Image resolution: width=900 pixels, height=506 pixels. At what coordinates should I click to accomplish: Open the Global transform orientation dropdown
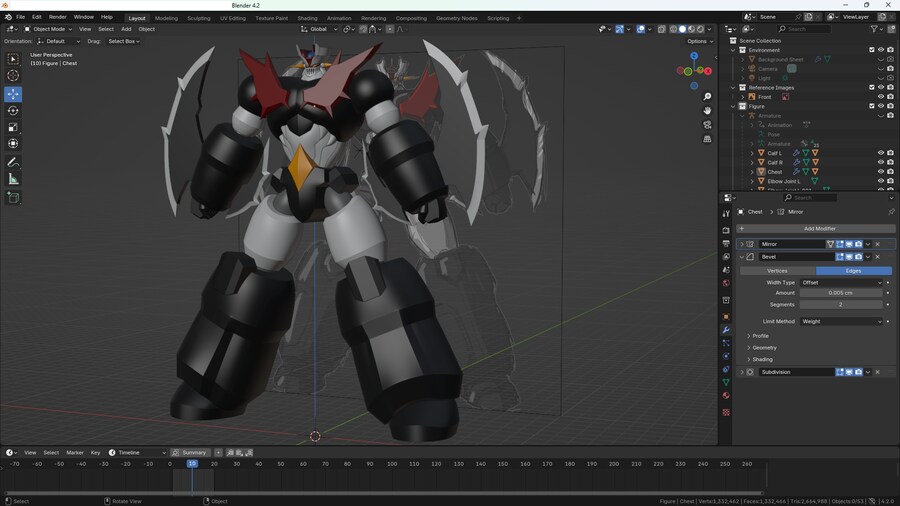pyautogui.click(x=319, y=29)
